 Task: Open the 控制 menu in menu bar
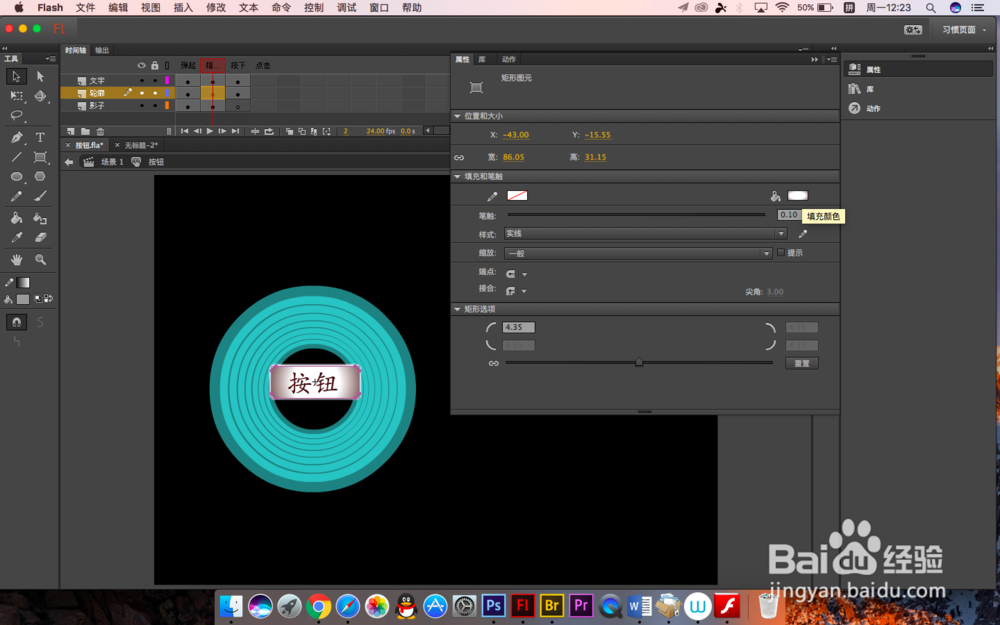[x=313, y=8]
